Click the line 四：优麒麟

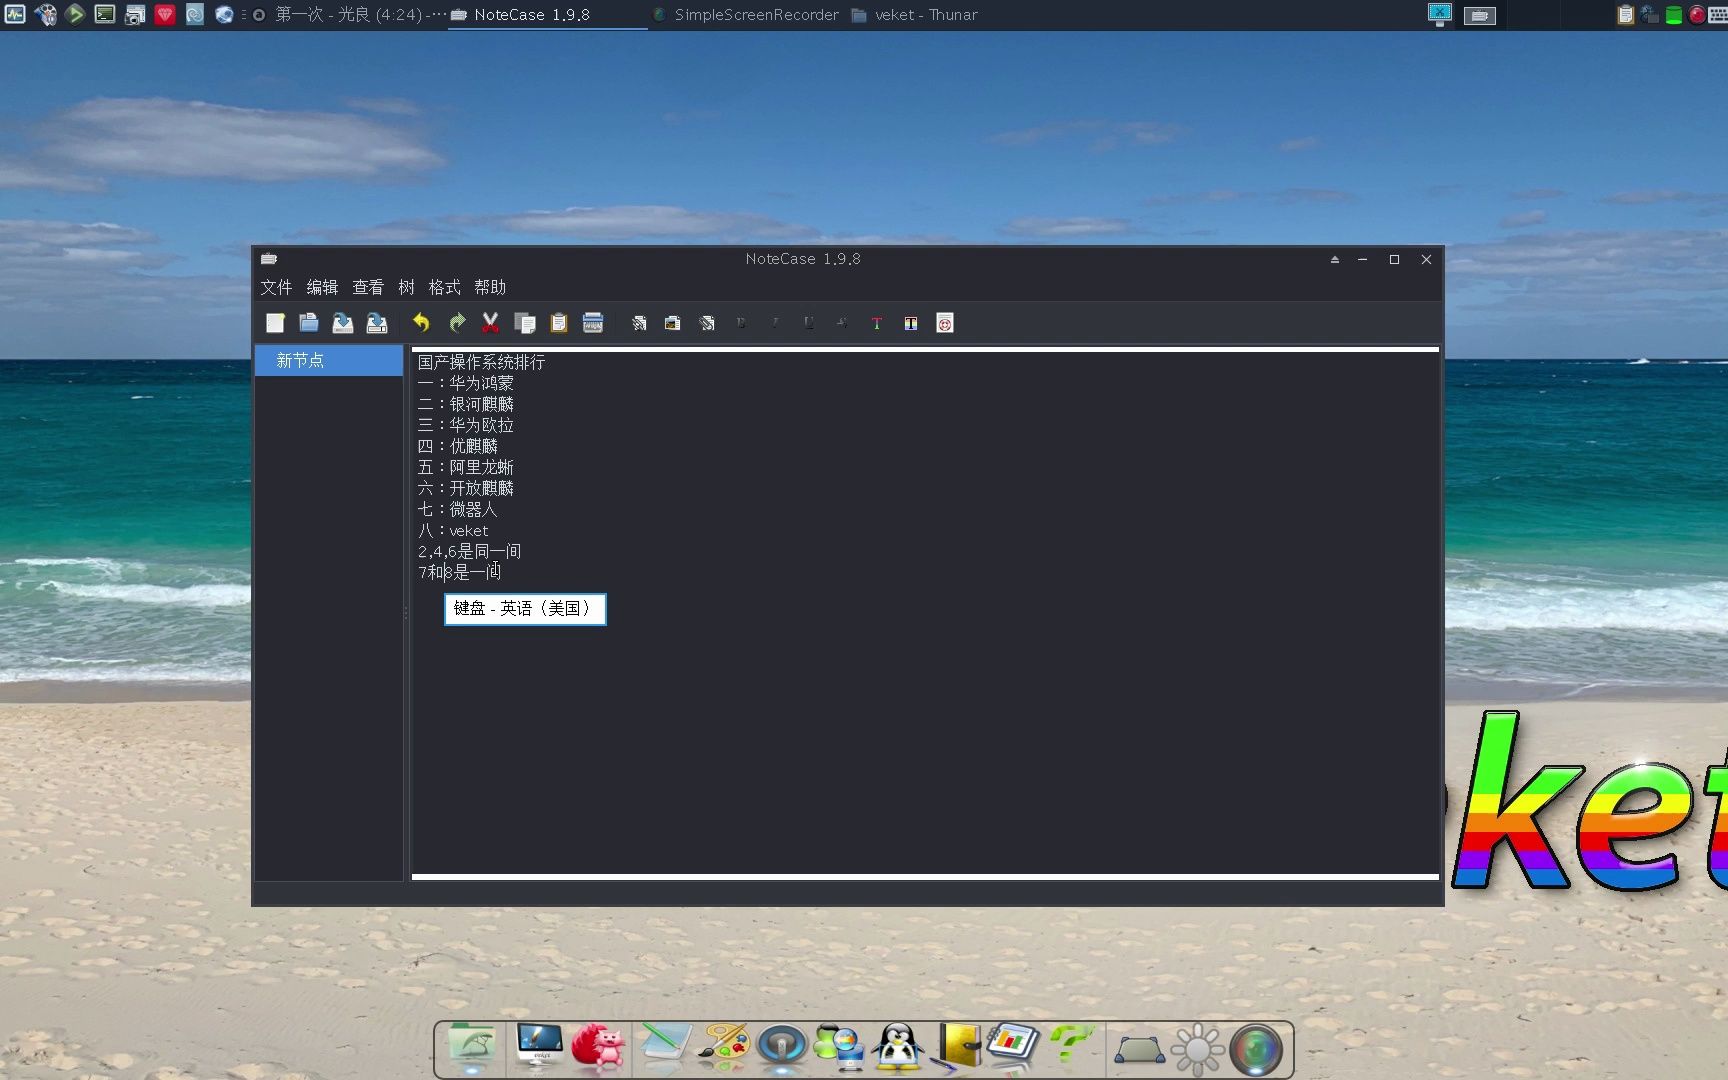pyautogui.click(x=457, y=446)
